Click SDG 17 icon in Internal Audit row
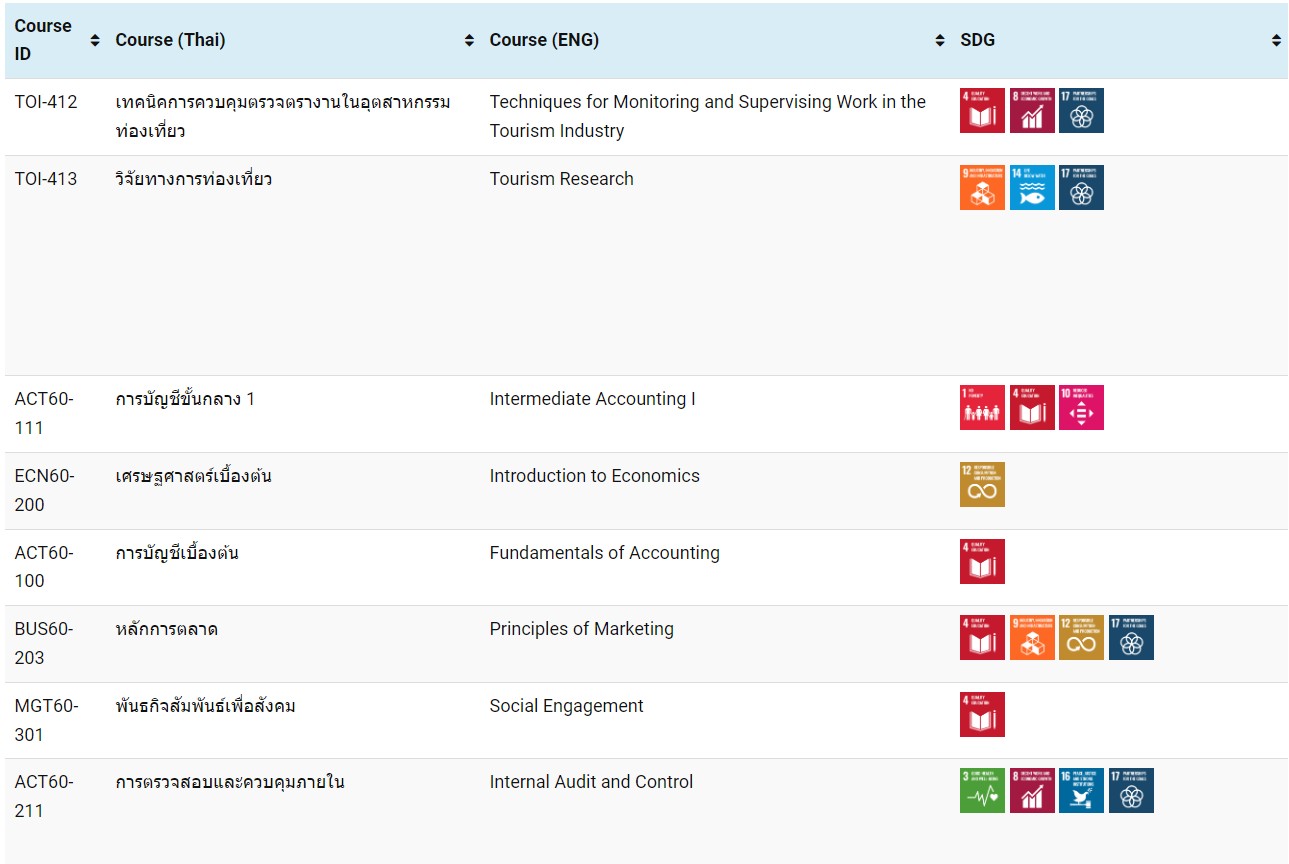This screenshot has width=1289, height=864. (1131, 791)
